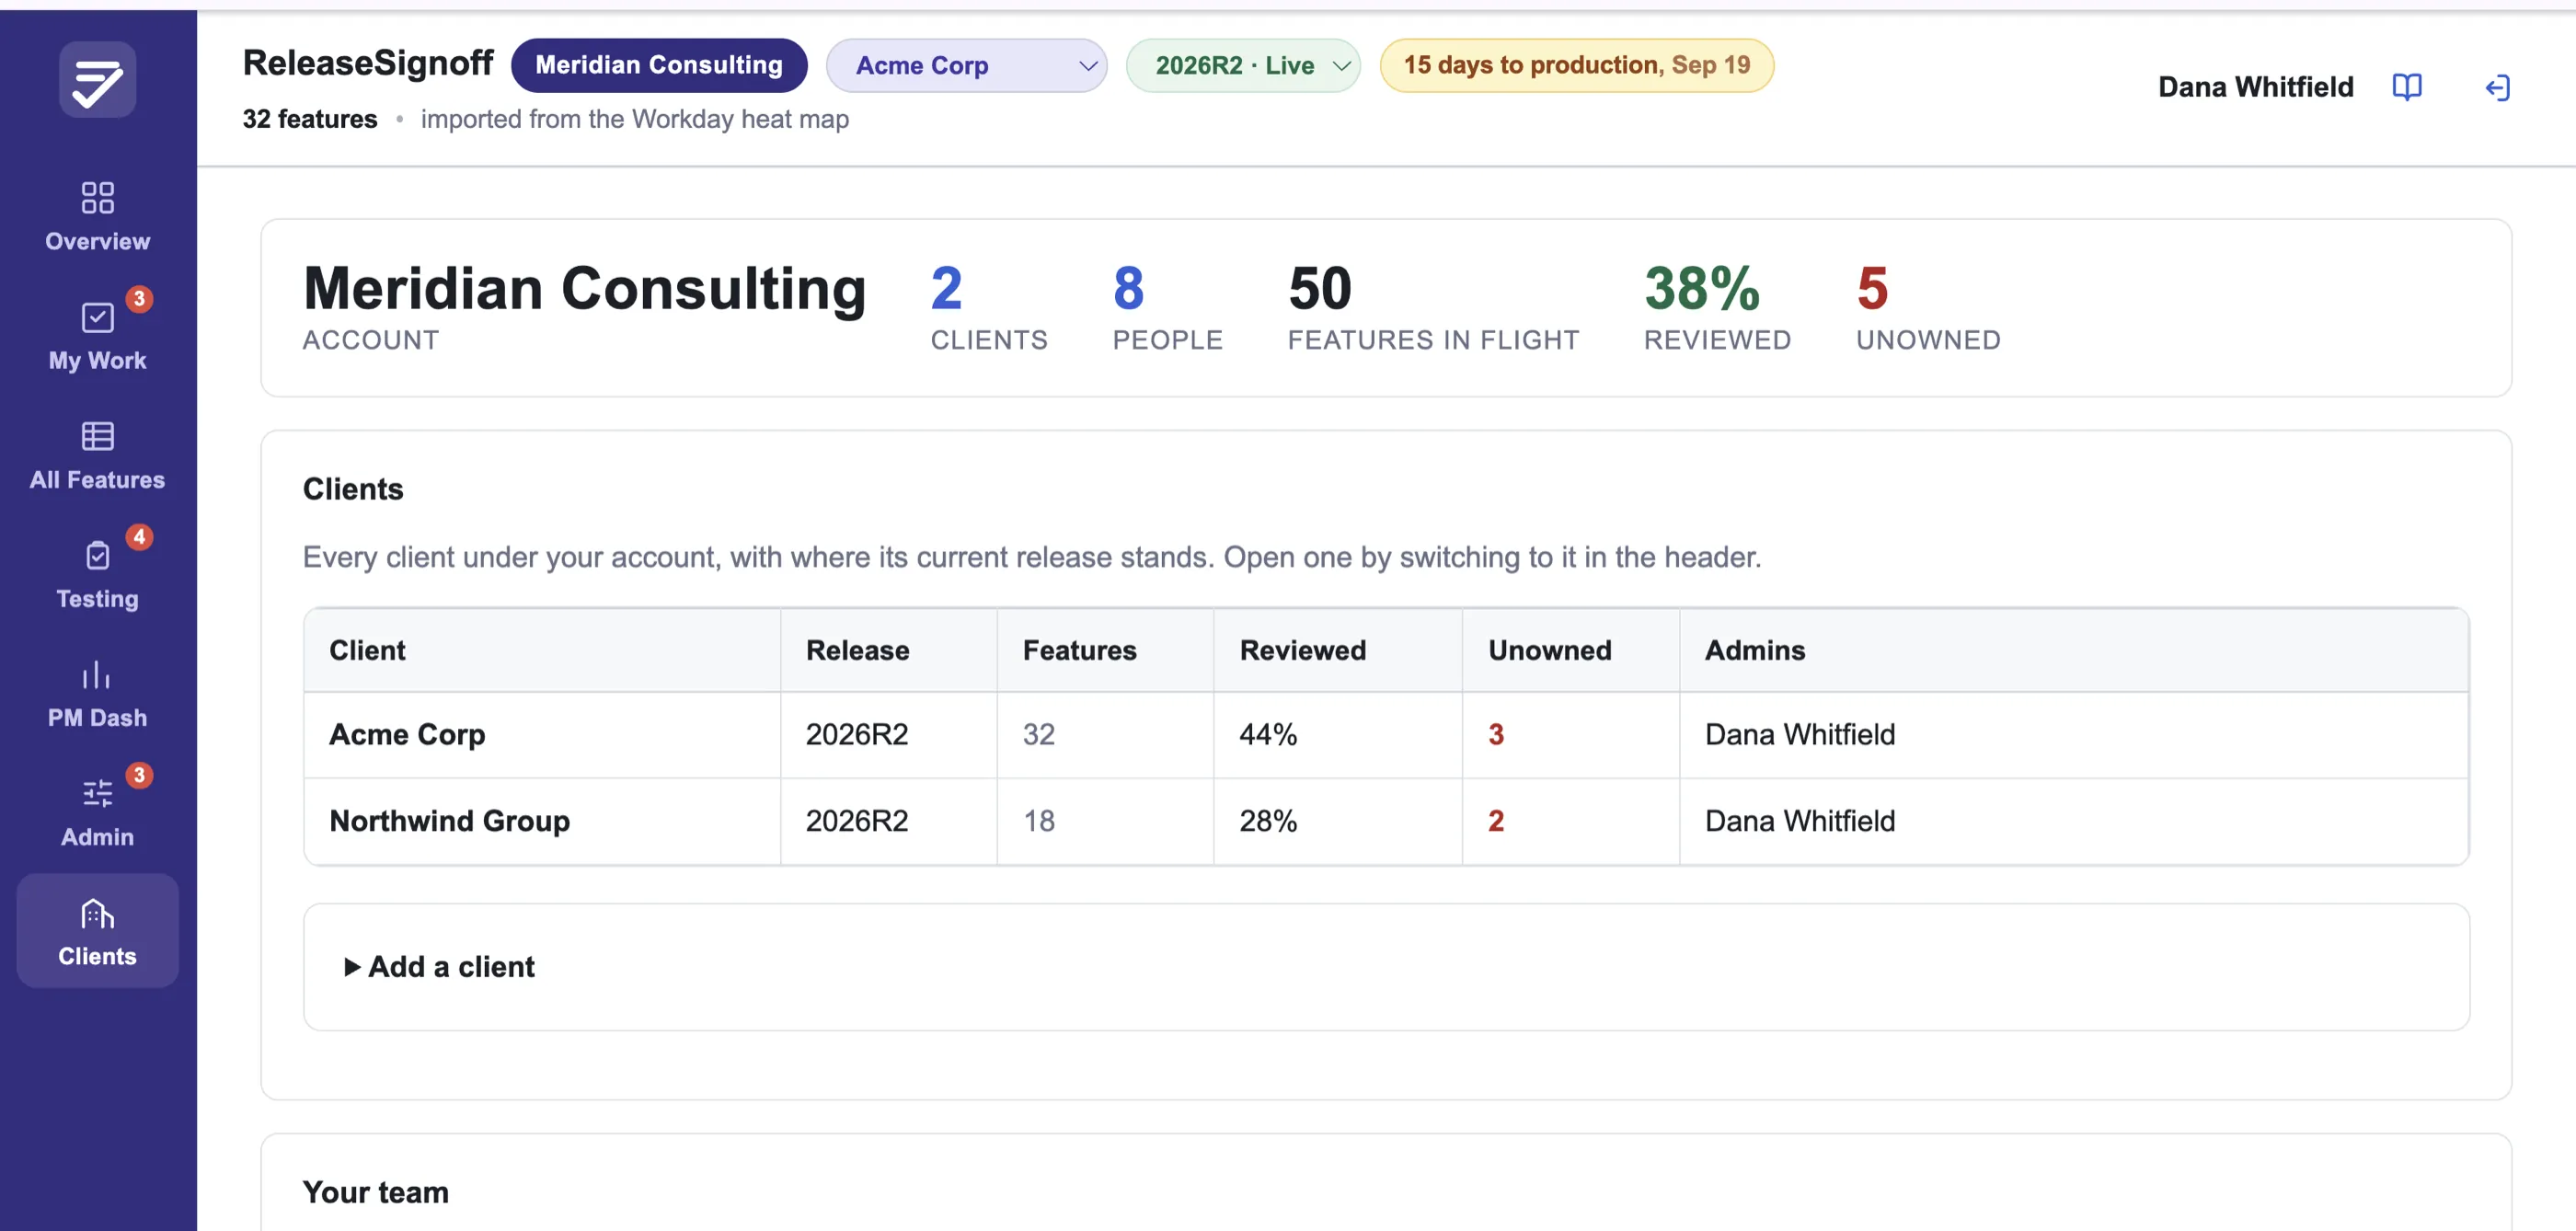Click the My Work badge showing 3

(139, 298)
